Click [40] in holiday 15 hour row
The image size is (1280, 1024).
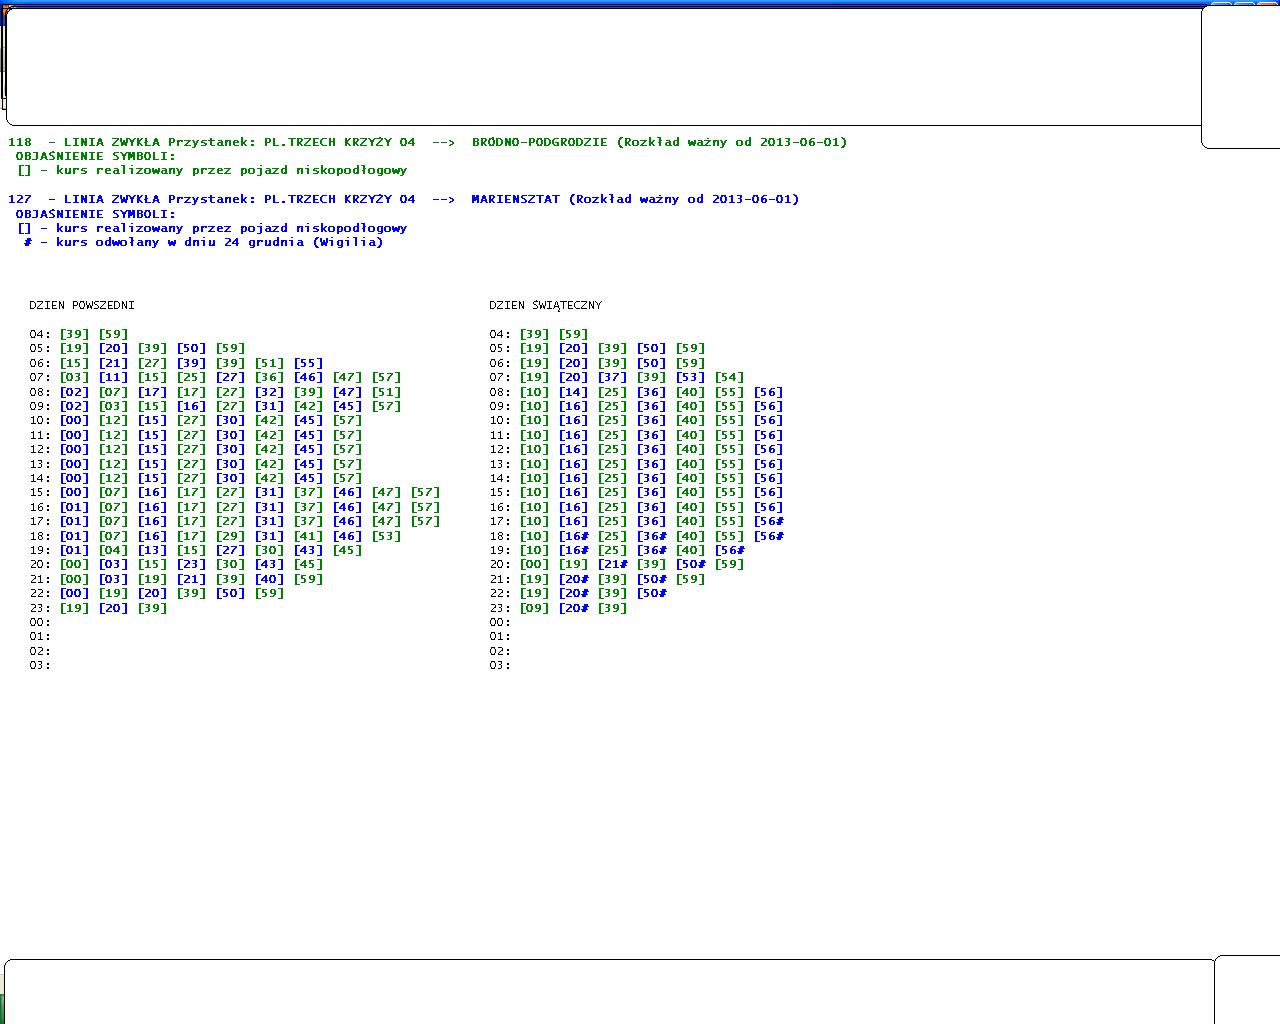691,493
